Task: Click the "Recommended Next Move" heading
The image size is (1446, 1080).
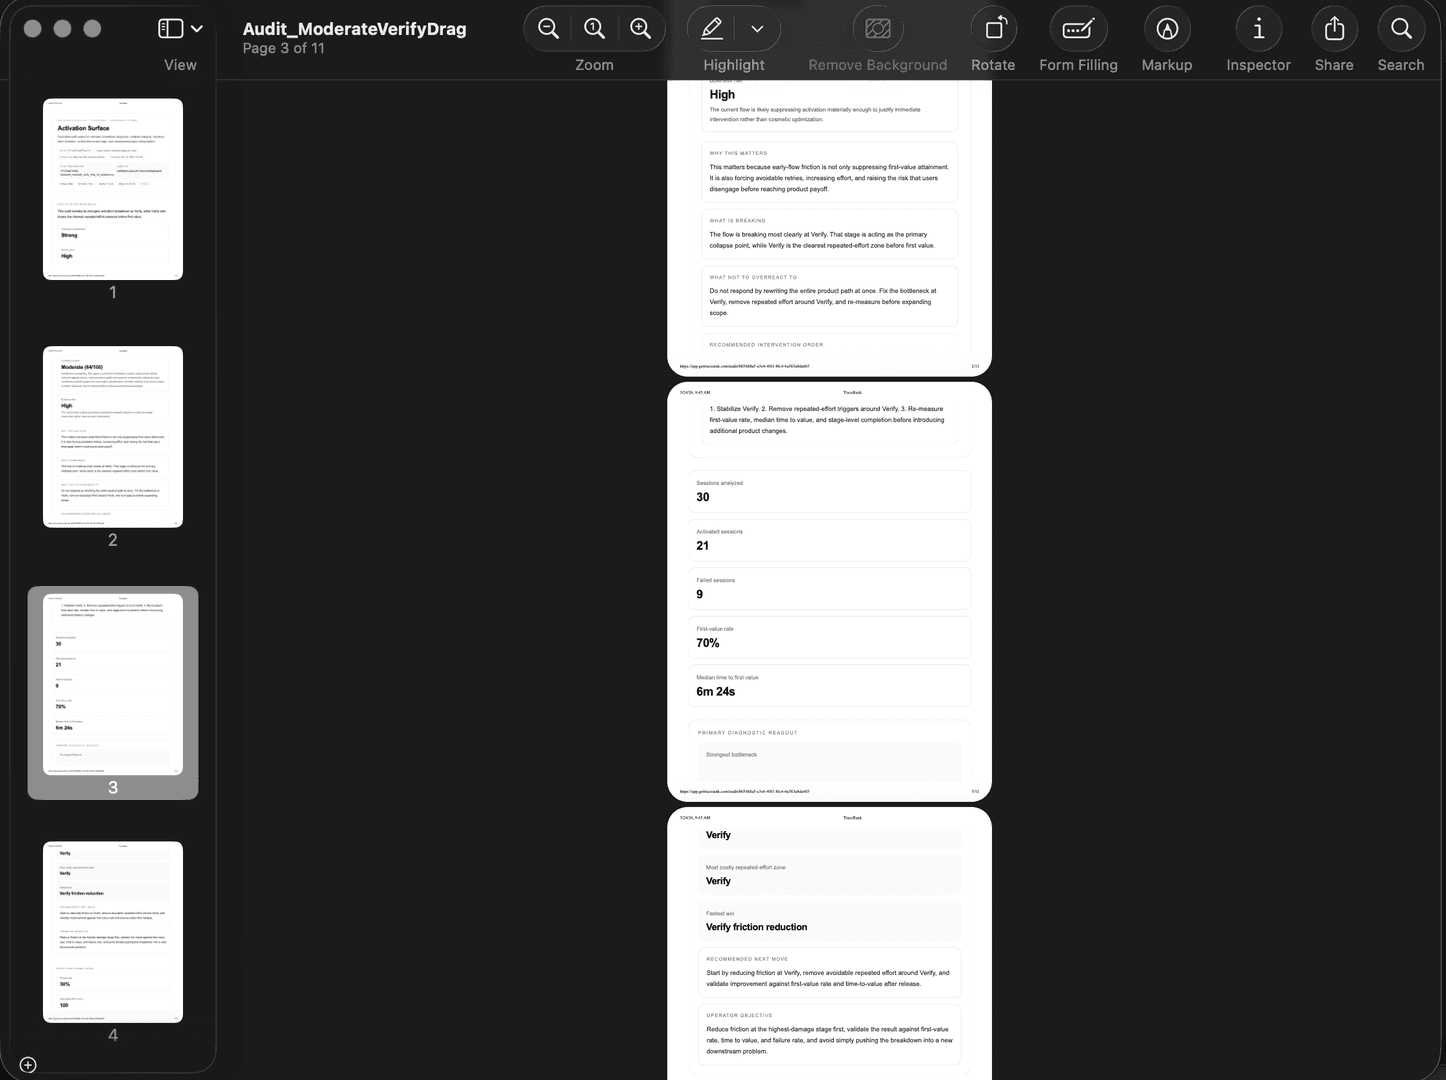Action: coord(747,959)
